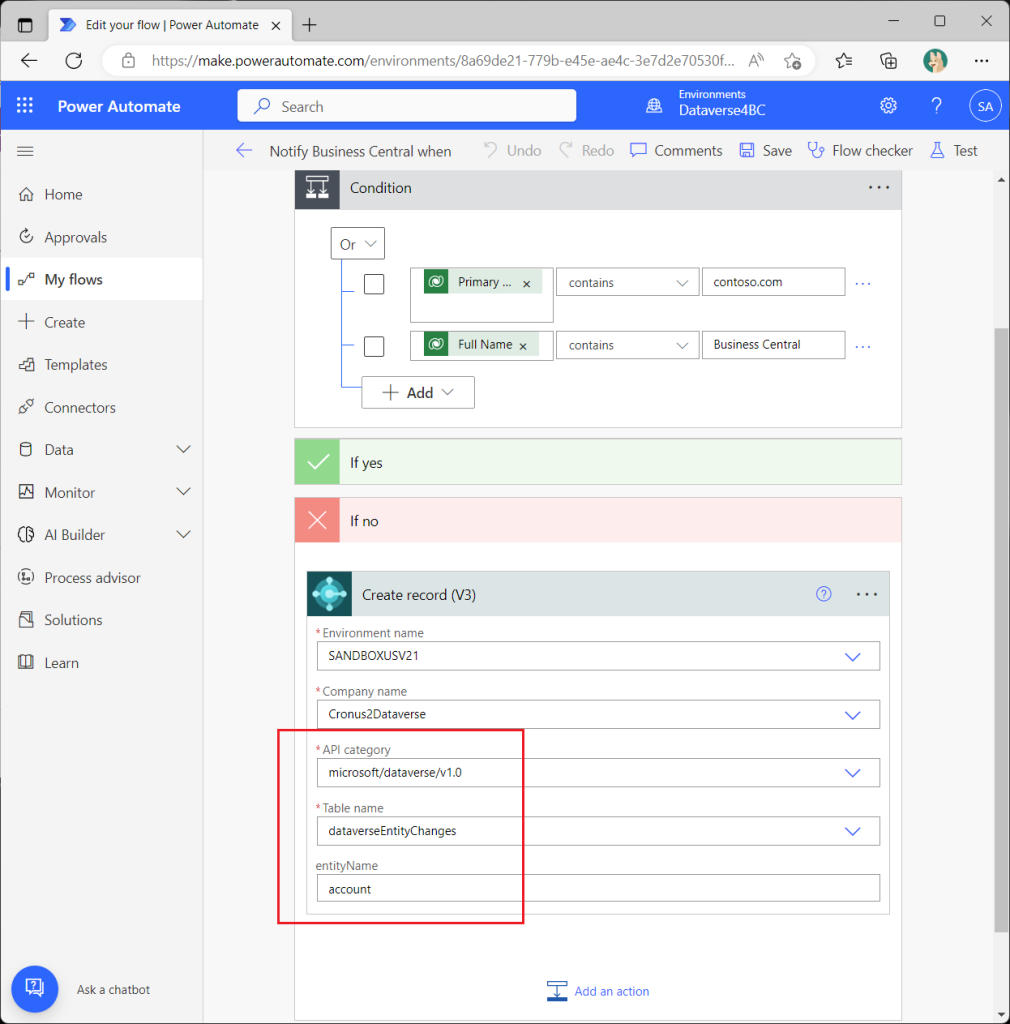Click Add an action link

[598, 991]
